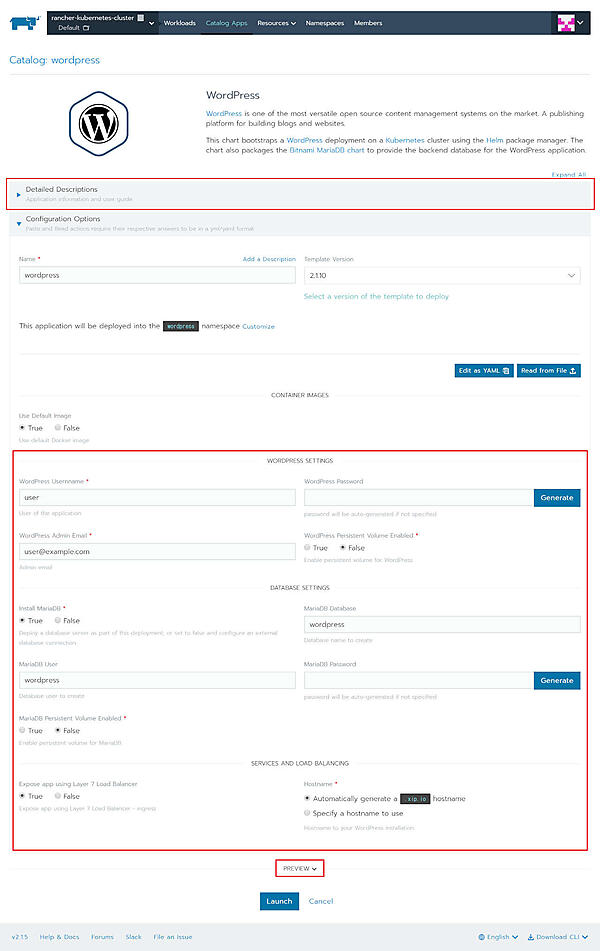Set WordPress Persistent Volume Enabled to False
Screen dimensions: 600x951
(343, 548)
